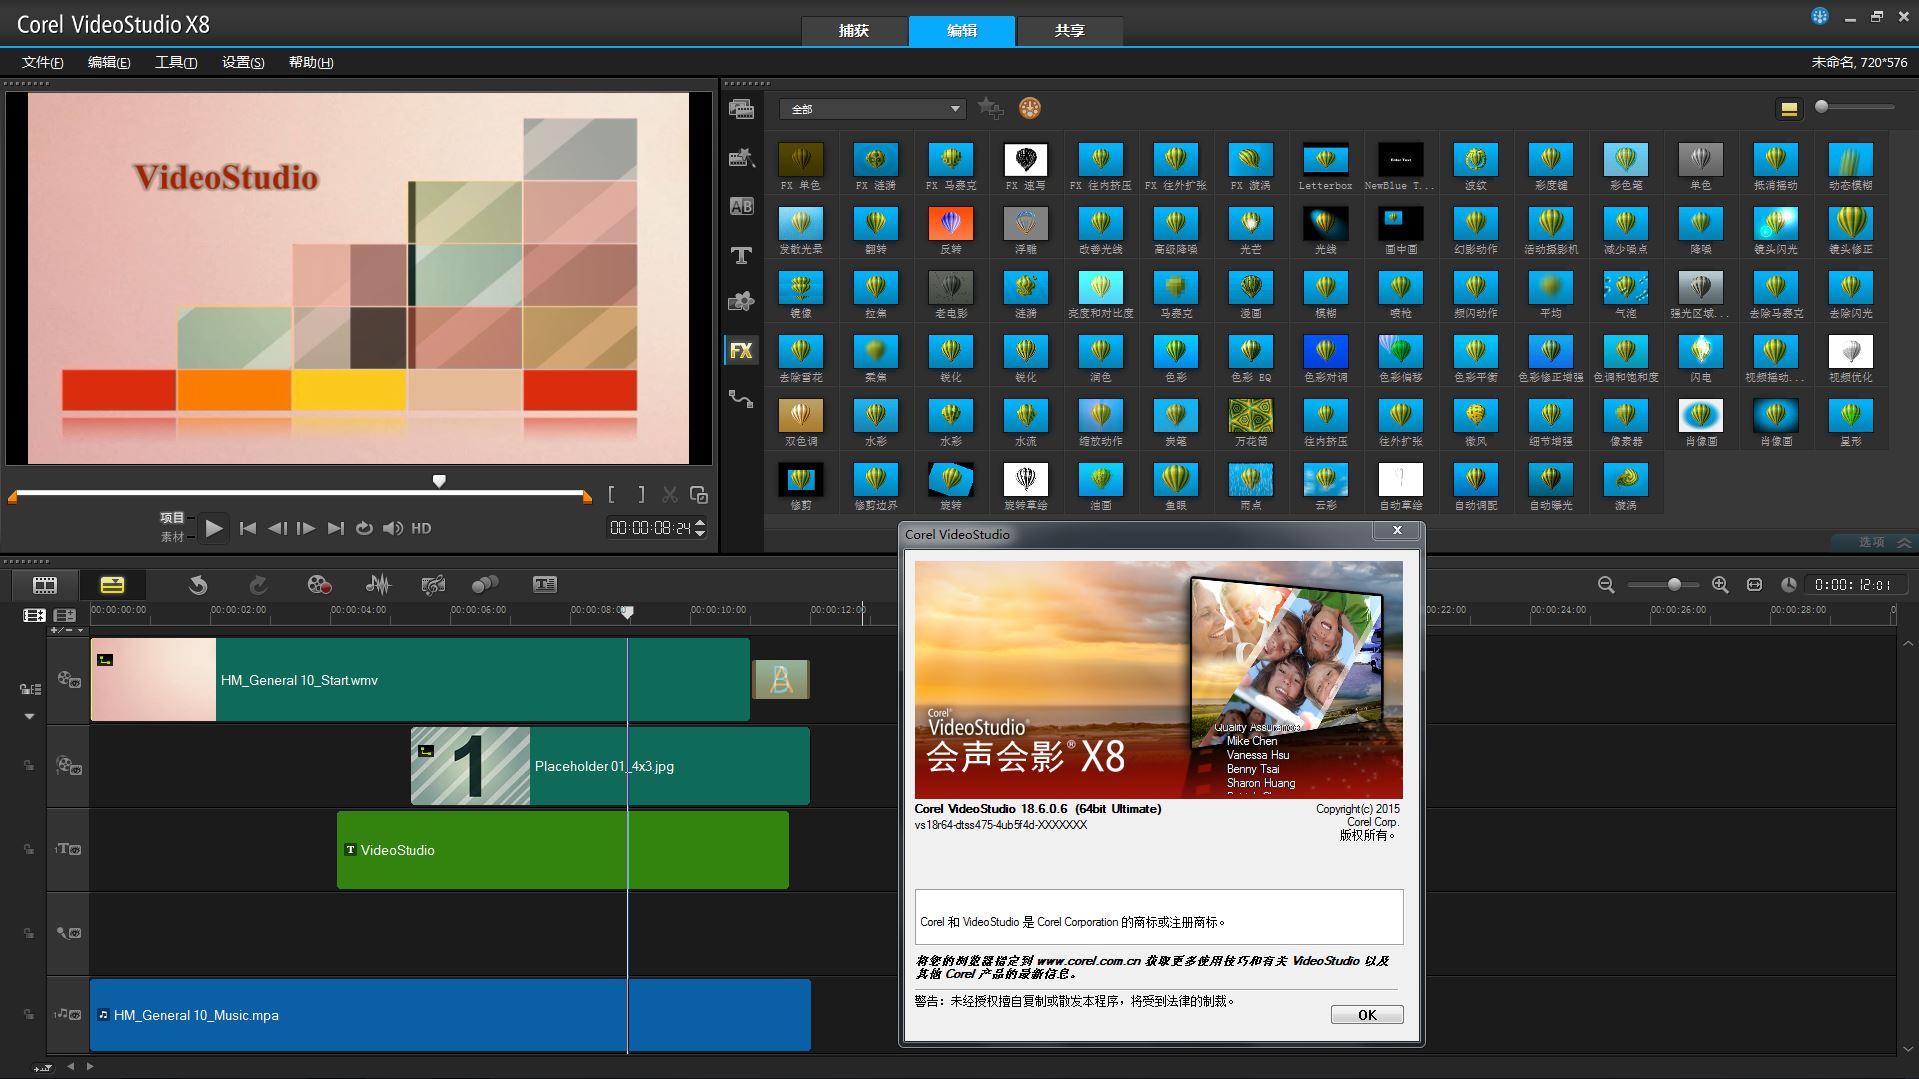Click the project duration clock icon
The width and height of the screenshot is (1919, 1079).
click(1788, 585)
